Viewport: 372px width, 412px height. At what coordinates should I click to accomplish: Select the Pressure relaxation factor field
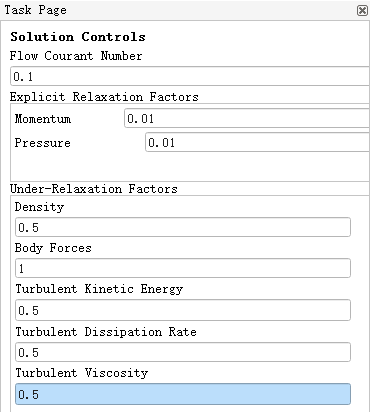(x=258, y=142)
